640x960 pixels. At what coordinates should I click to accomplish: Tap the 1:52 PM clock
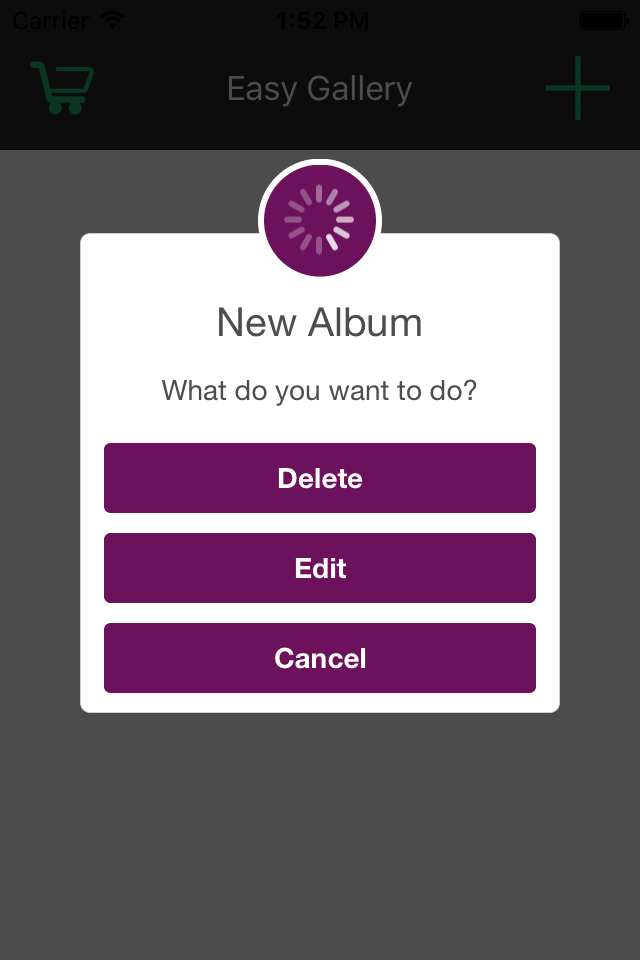[322, 21]
